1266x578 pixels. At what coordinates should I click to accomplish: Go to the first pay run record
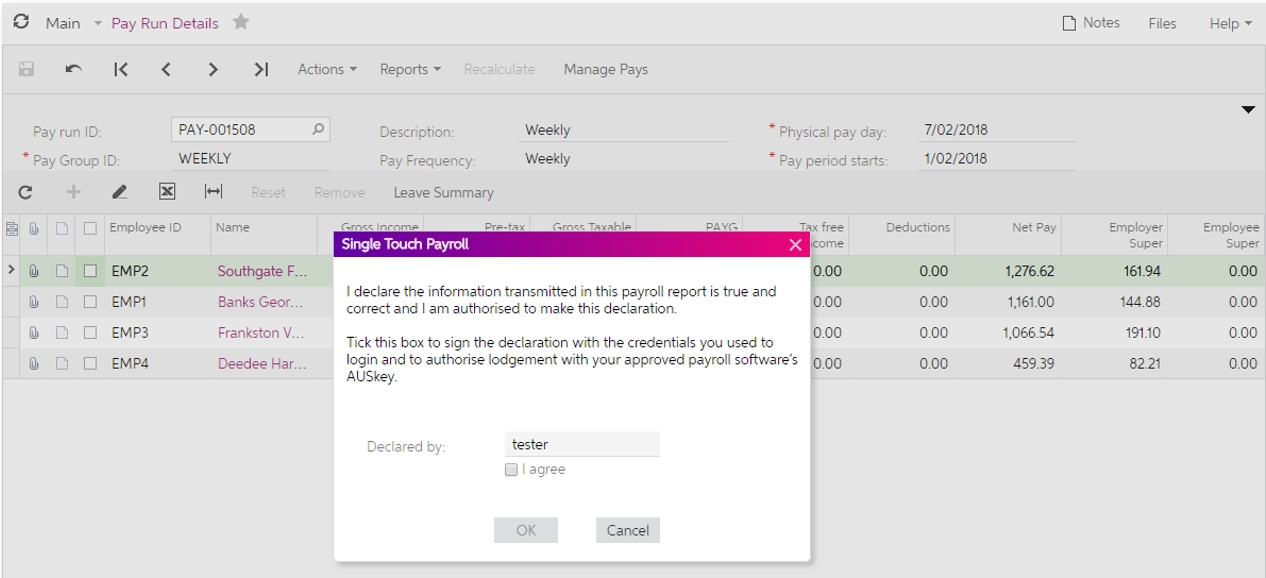(121, 70)
